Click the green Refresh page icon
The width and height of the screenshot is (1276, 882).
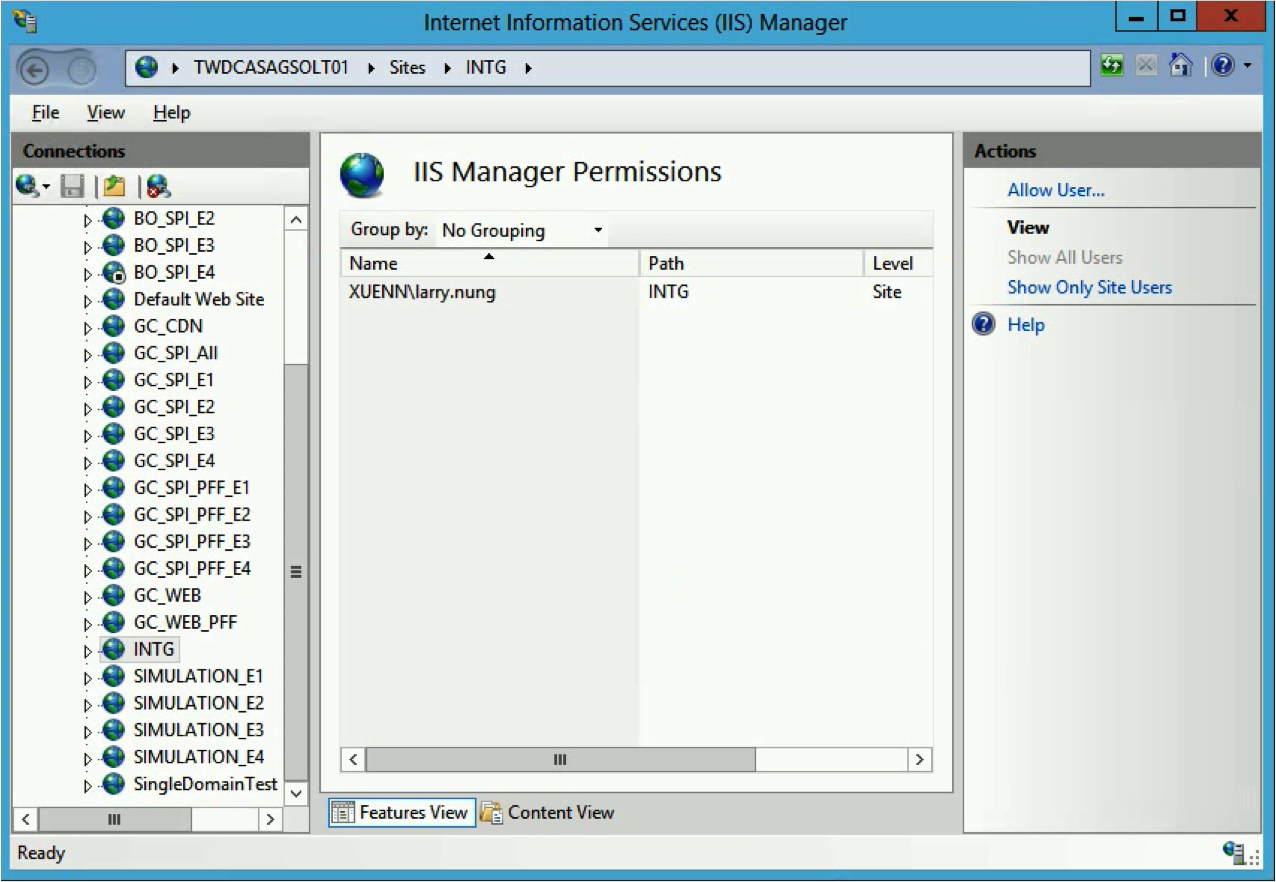tap(1112, 67)
